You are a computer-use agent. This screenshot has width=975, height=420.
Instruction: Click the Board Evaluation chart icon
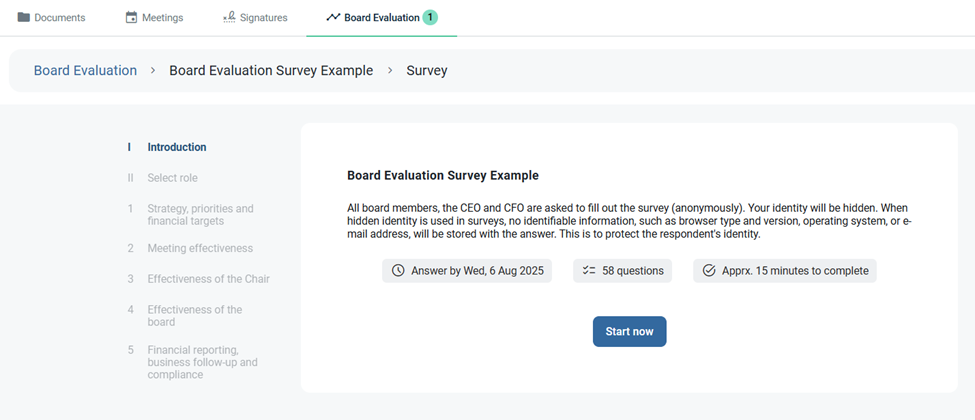(333, 17)
